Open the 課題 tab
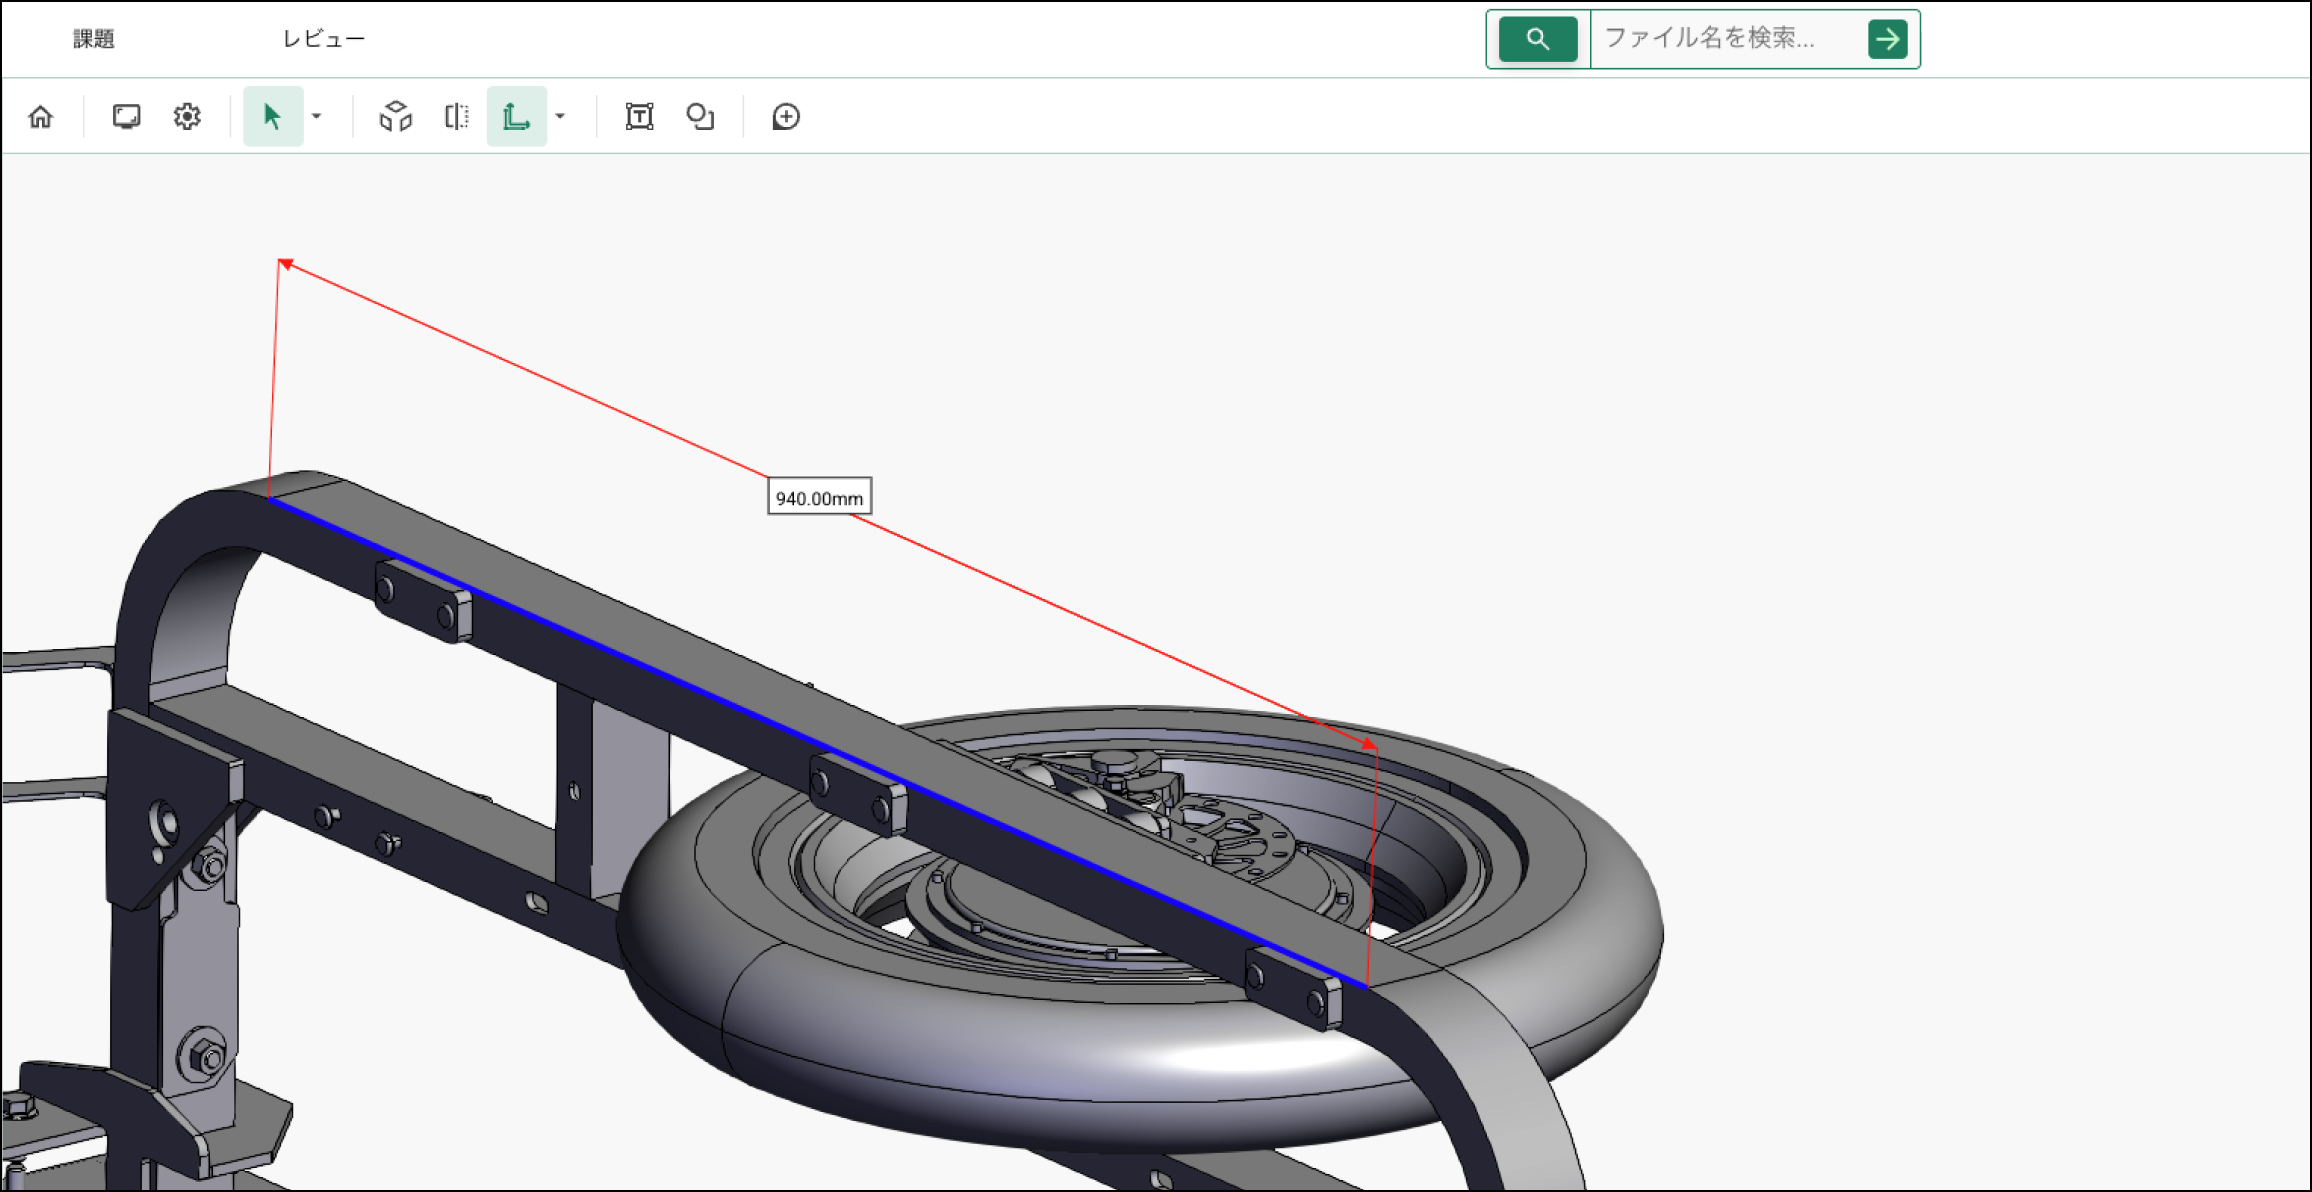 (x=94, y=39)
